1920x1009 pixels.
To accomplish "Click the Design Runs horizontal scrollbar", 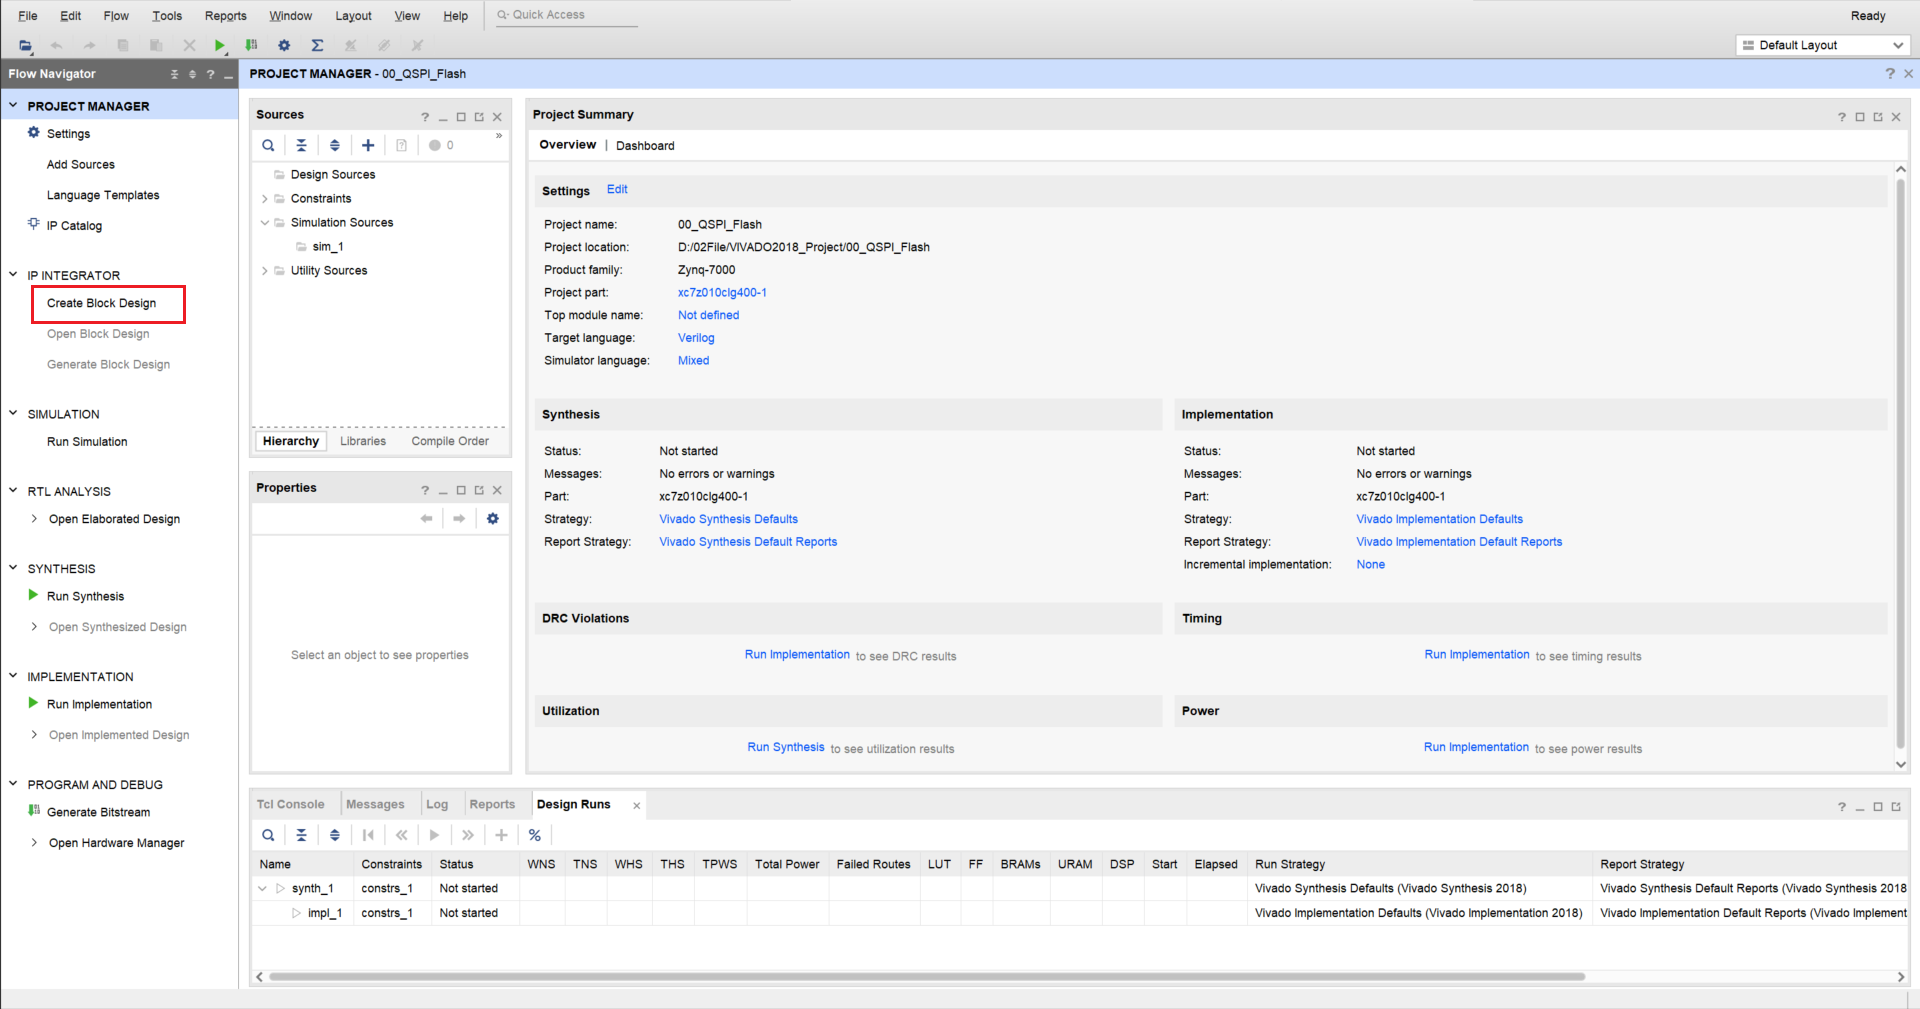I will [x=927, y=976].
